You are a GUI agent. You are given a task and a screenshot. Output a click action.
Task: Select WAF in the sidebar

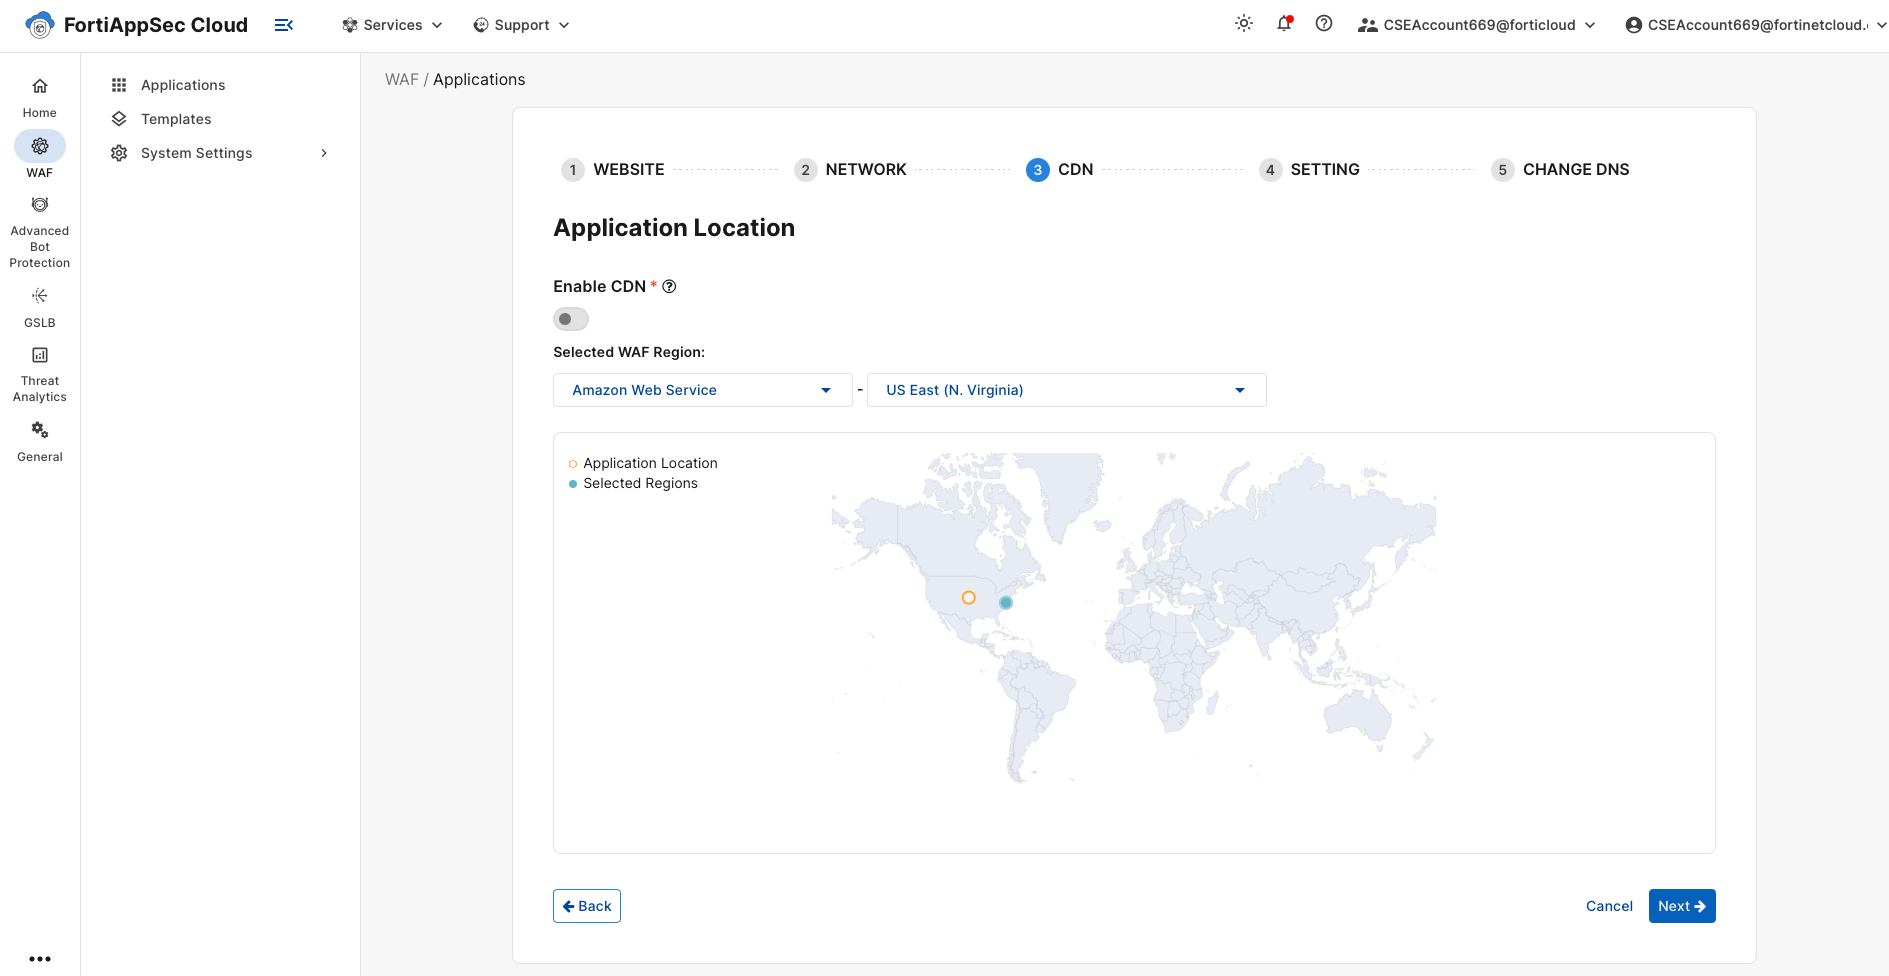tap(40, 156)
